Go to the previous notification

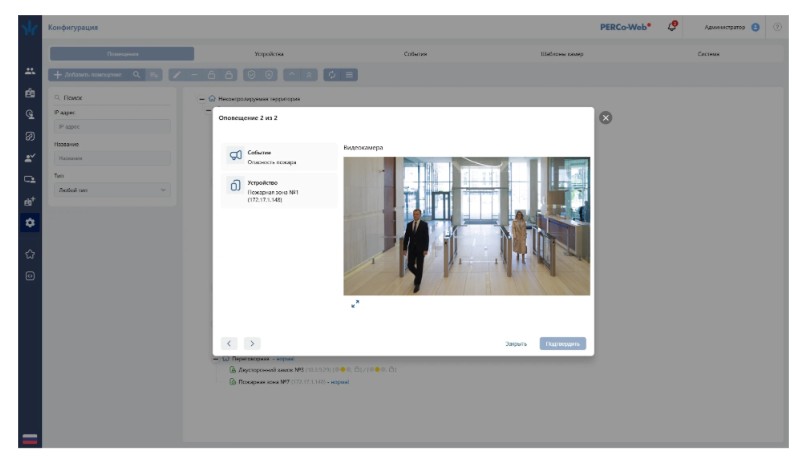coord(228,343)
